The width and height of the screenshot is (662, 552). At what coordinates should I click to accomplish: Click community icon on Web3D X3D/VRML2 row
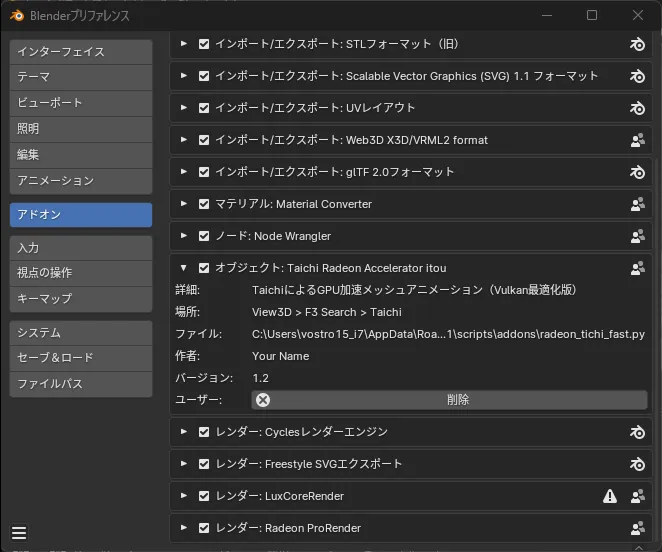(x=638, y=140)
